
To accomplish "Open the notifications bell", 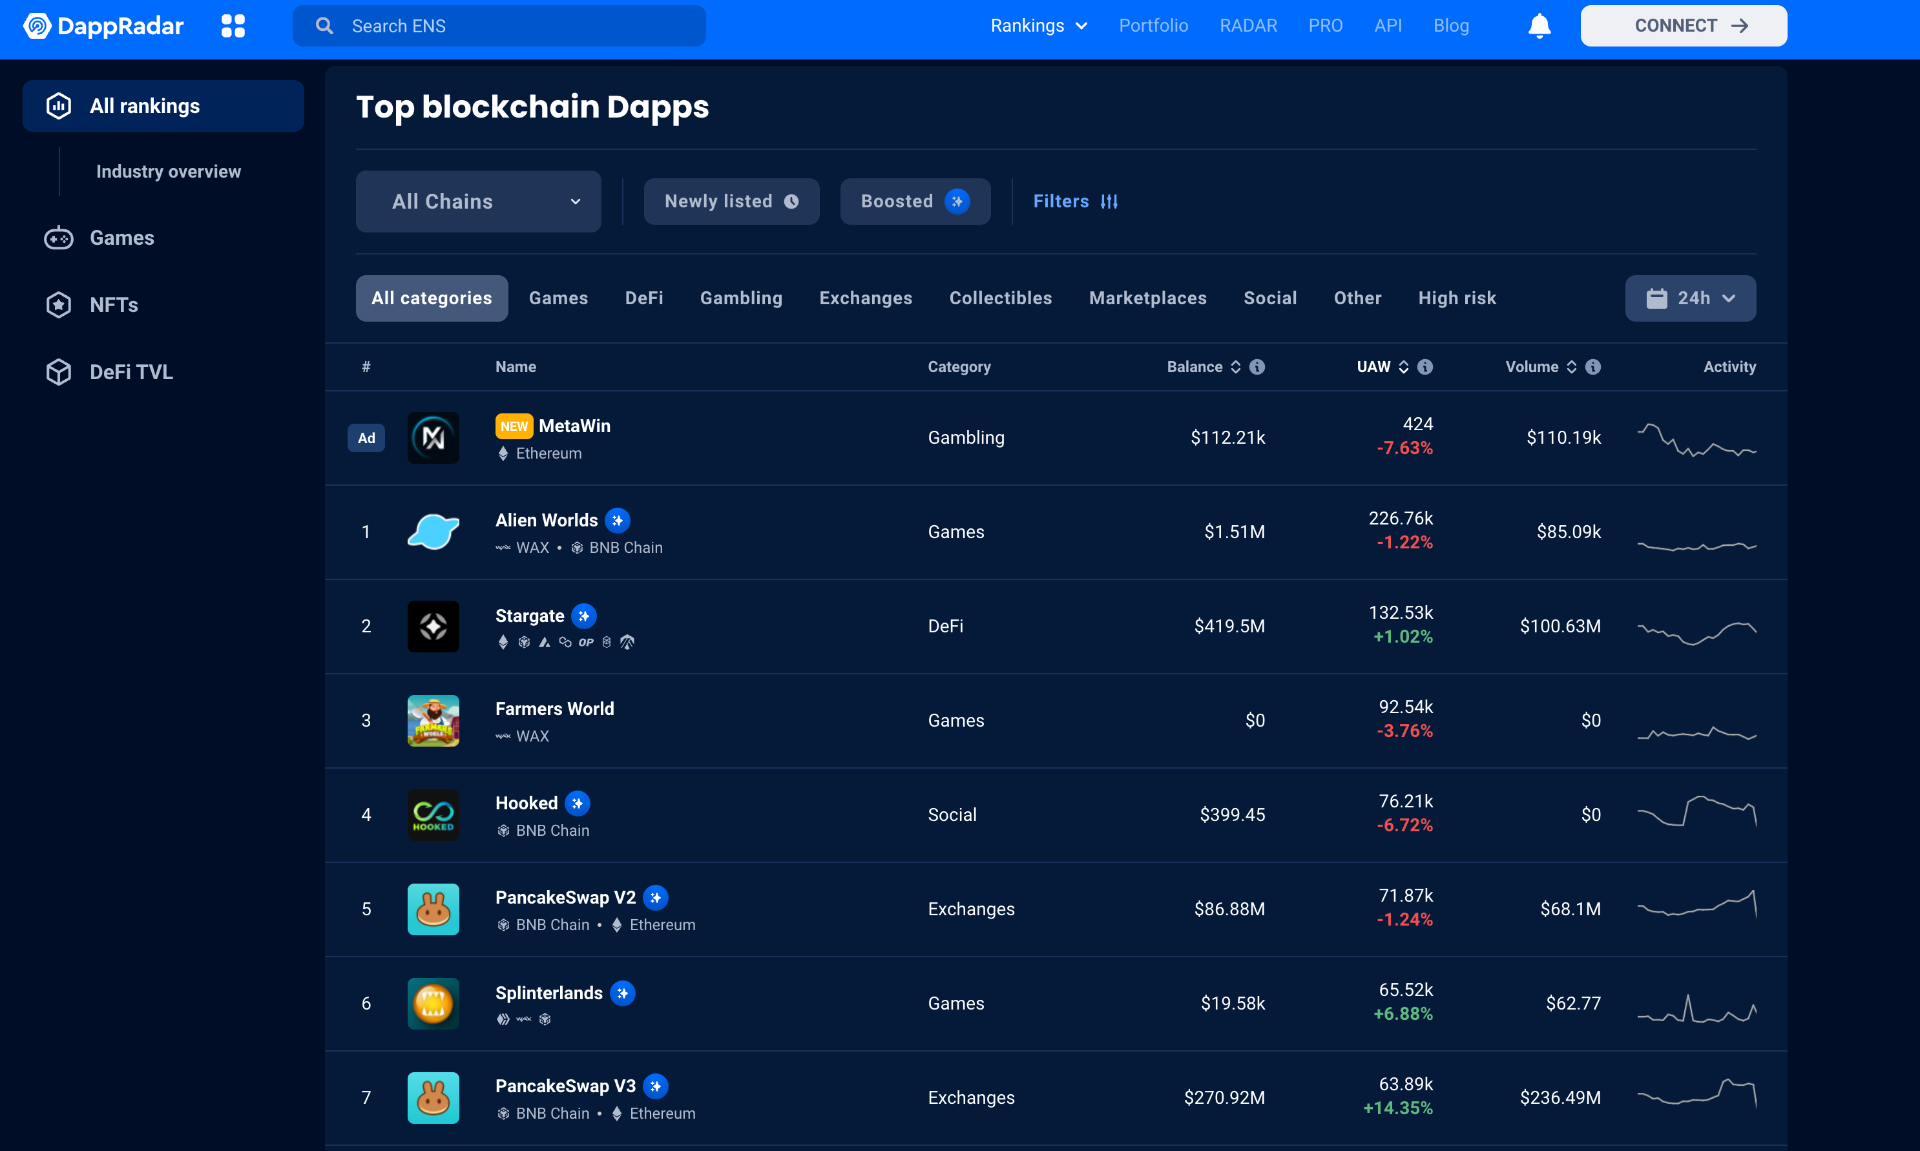I will tap(1539, 26).
